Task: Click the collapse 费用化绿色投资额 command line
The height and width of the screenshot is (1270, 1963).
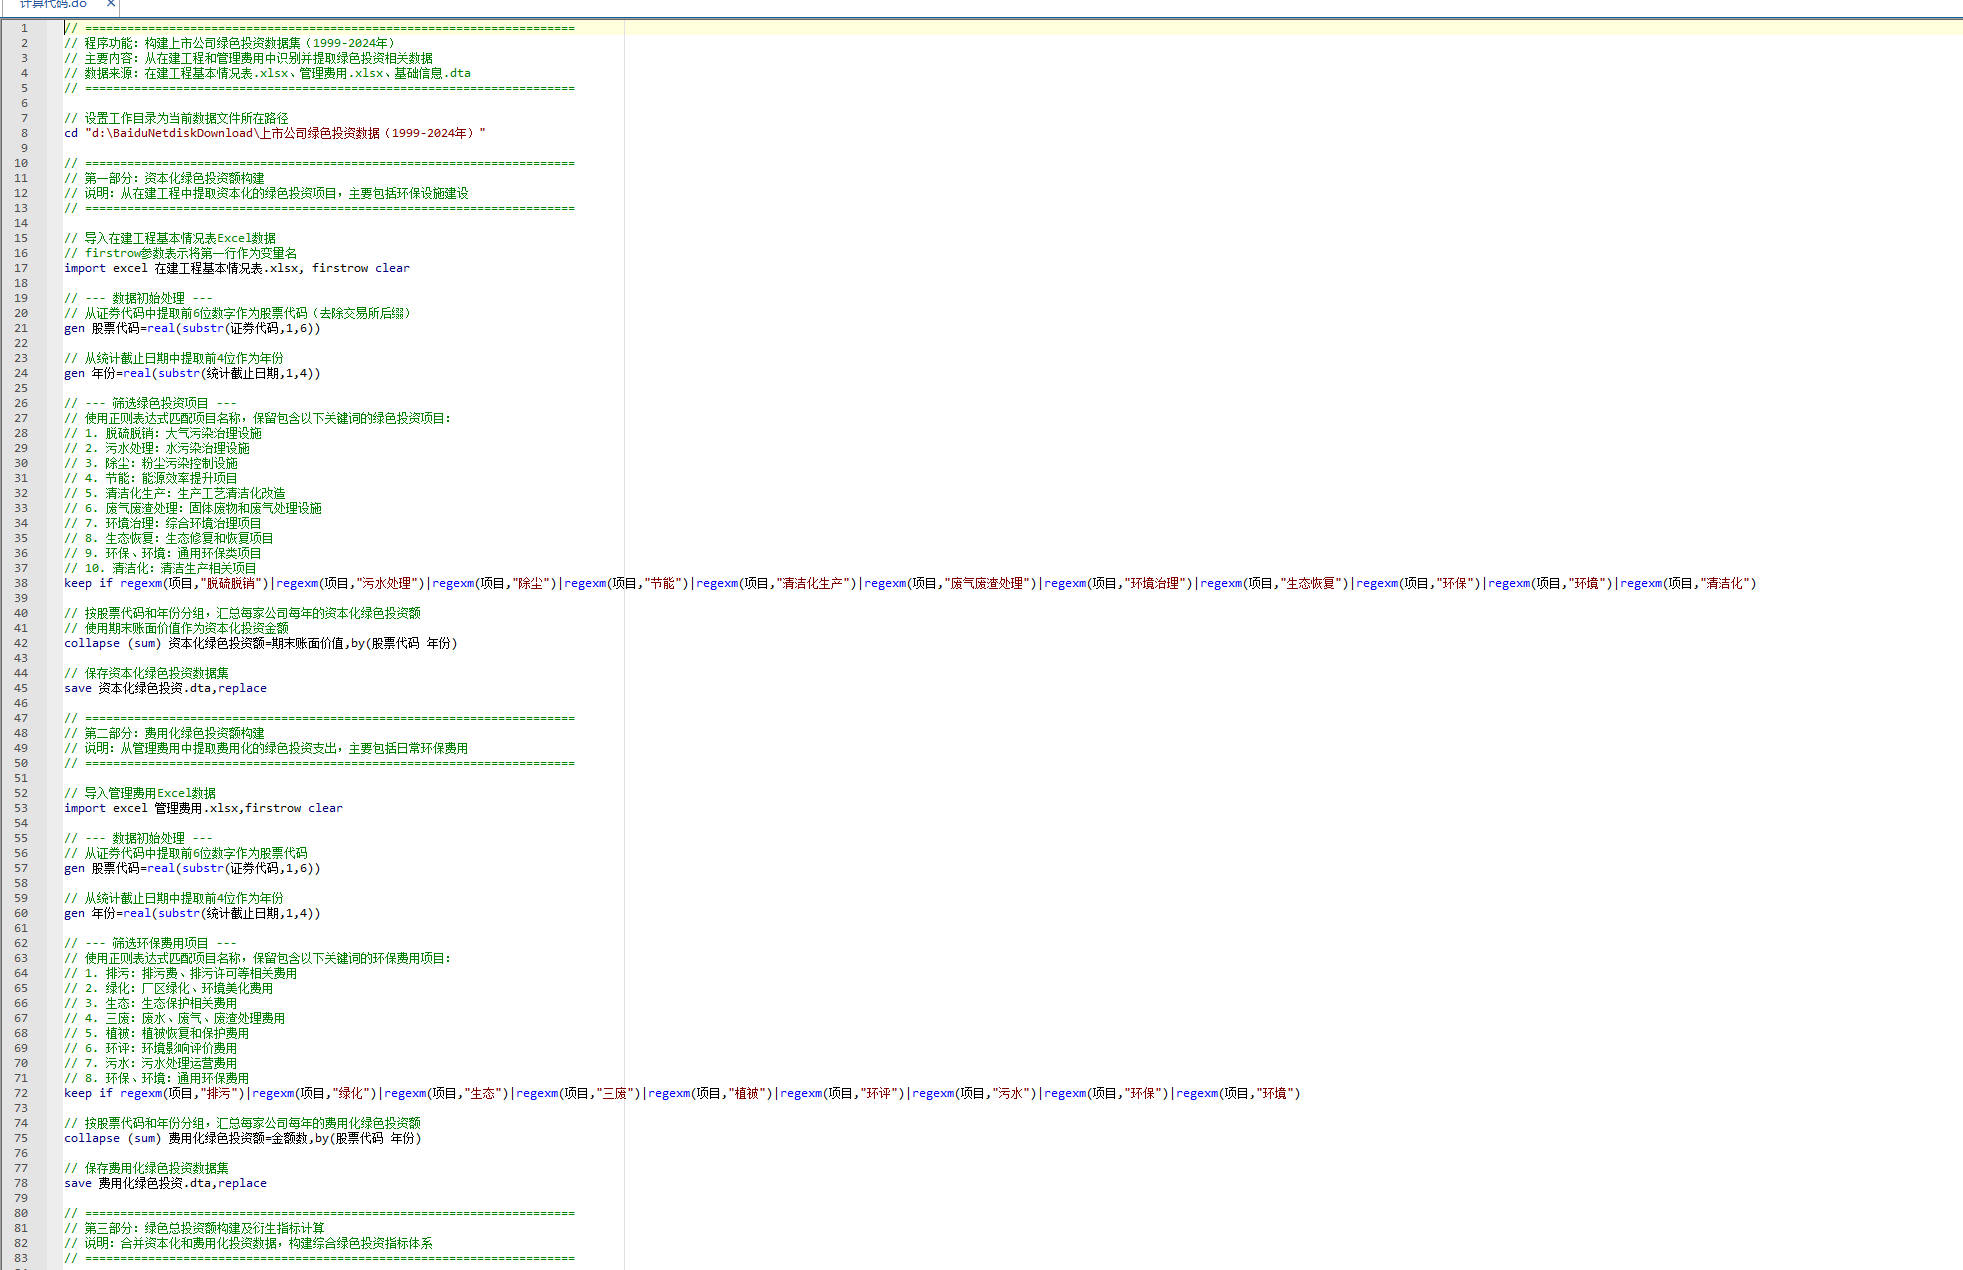Action: click(242, 1138)
